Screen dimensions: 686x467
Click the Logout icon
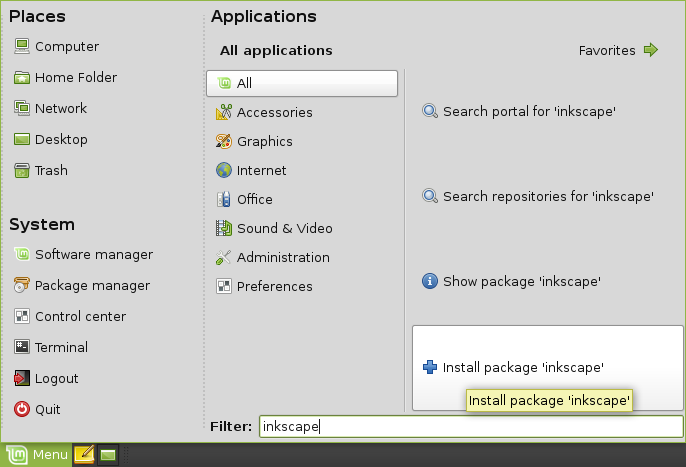21,378
